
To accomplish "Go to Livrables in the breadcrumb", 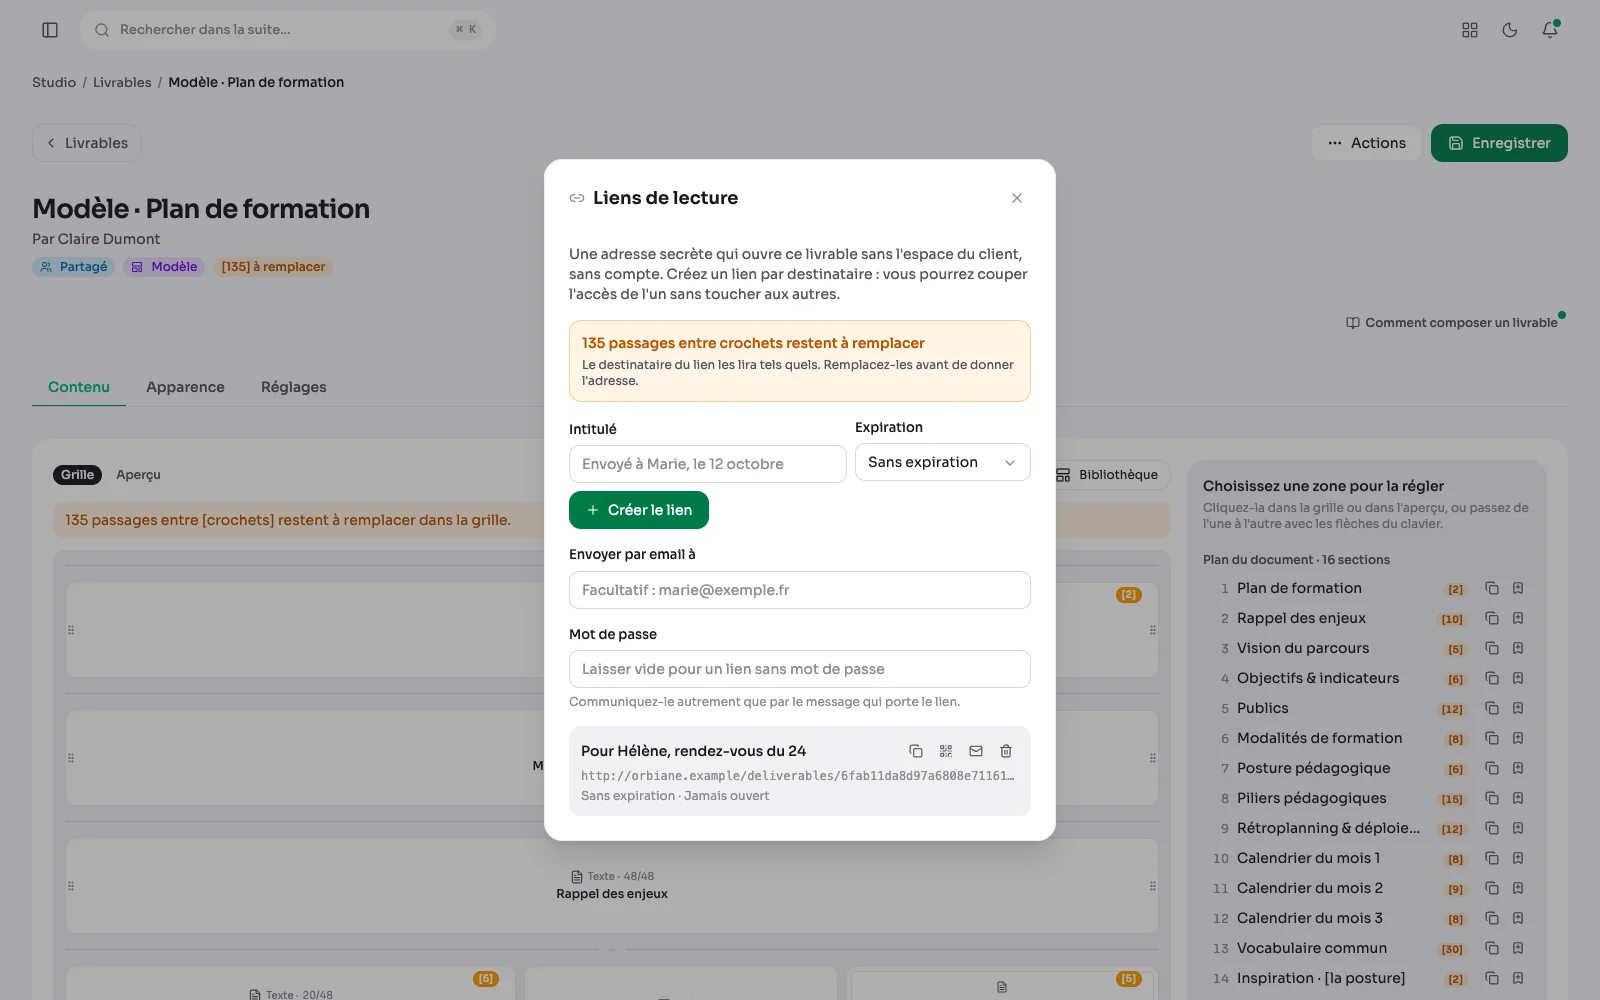I will 122,82.
